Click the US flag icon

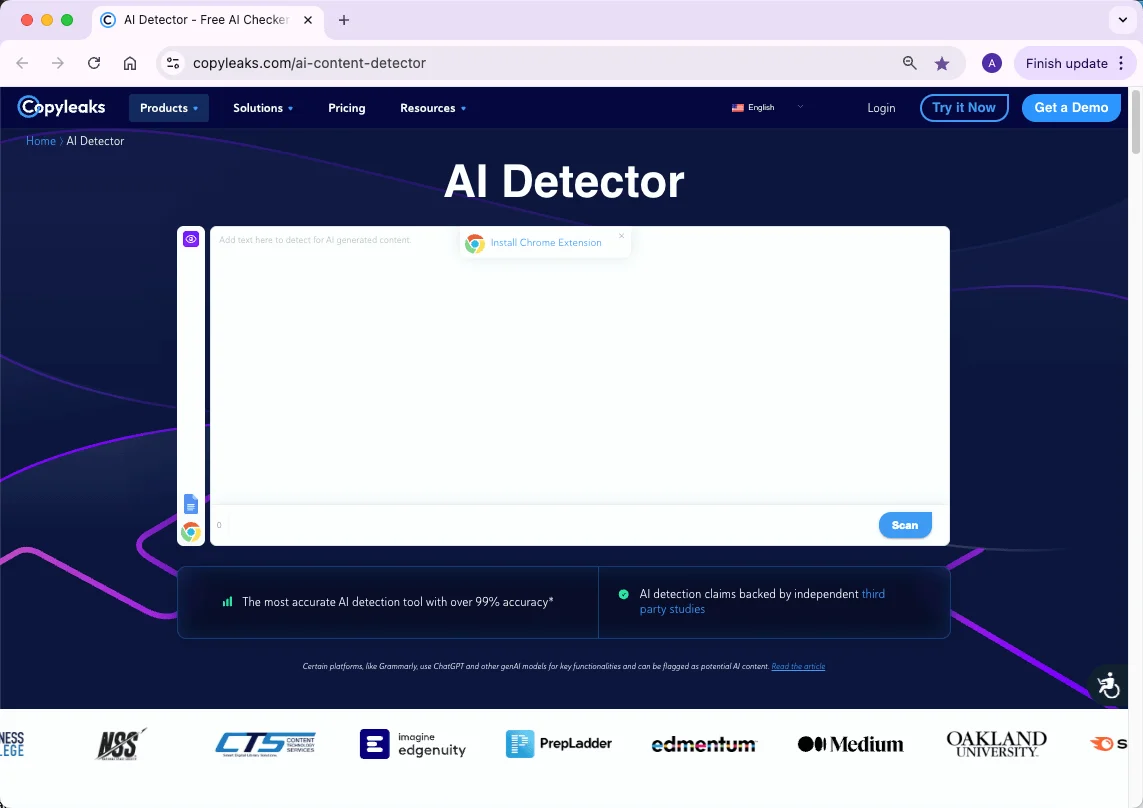(738, 107)
